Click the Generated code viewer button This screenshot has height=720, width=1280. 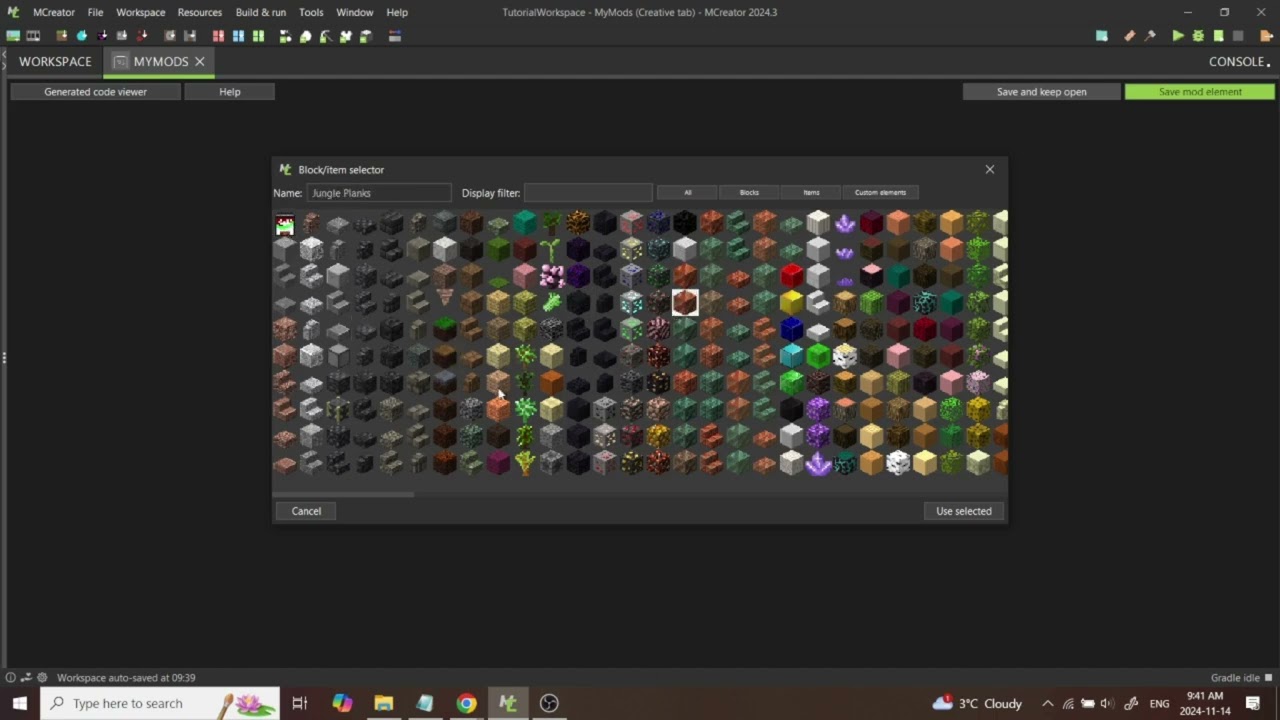tap(95, 91)
